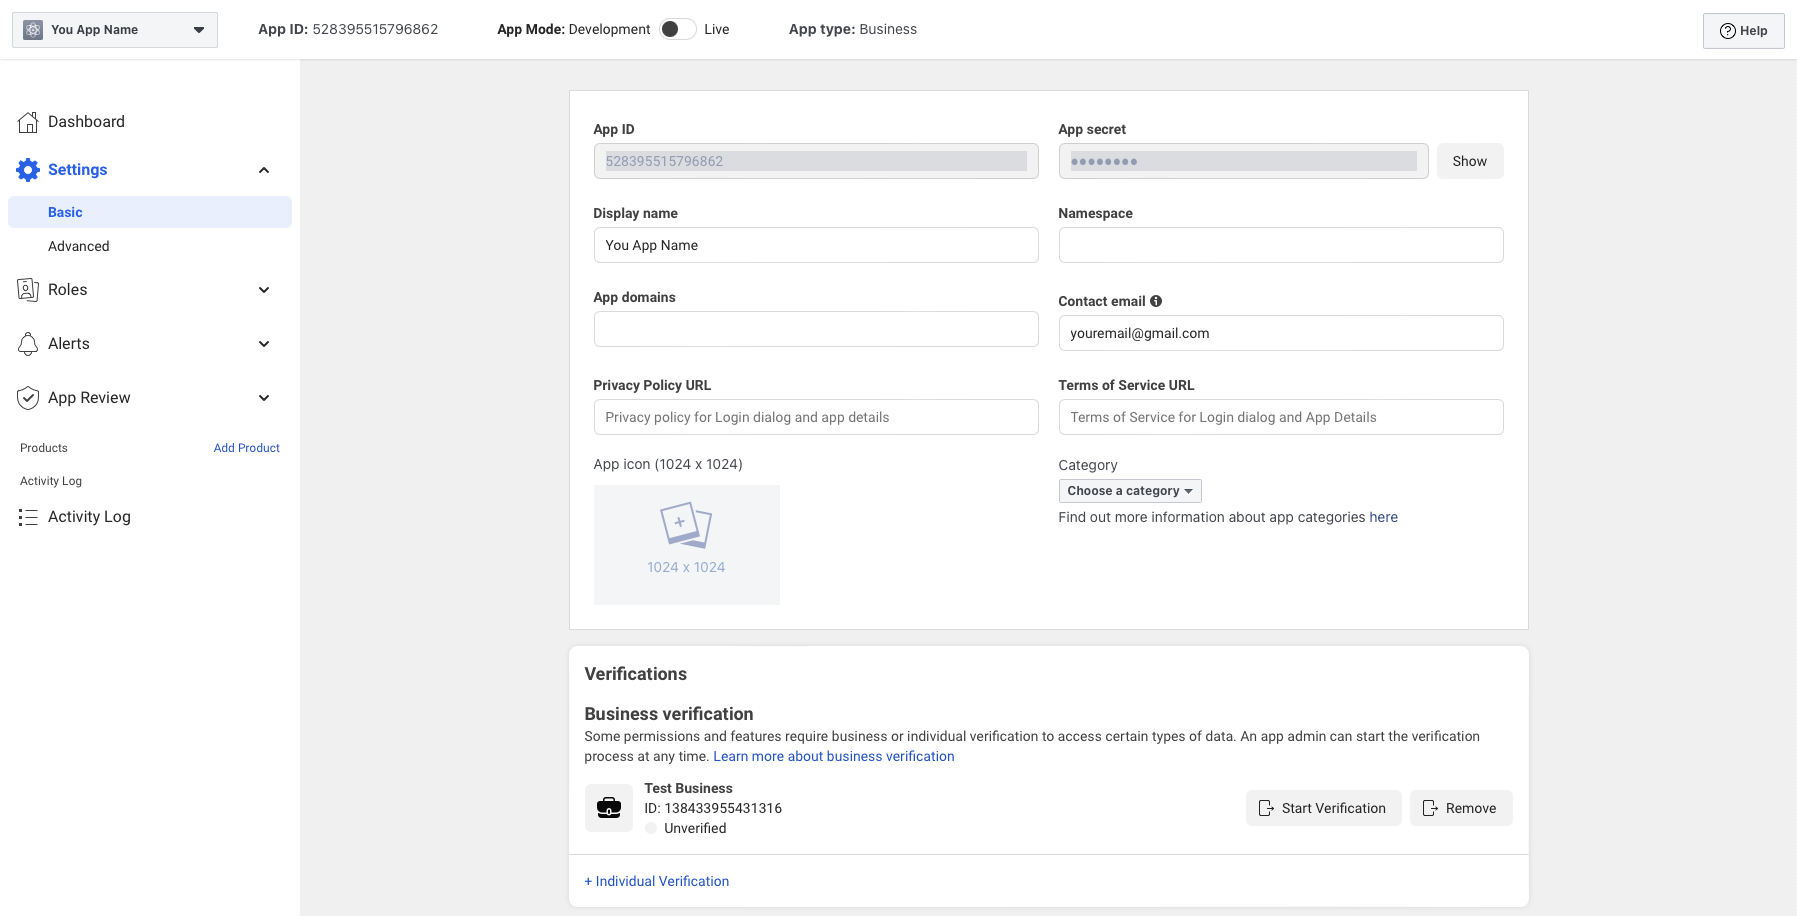Expand the Roles section chevron
This screenshot has height=916, width=1797.
[x=264, y=290]
